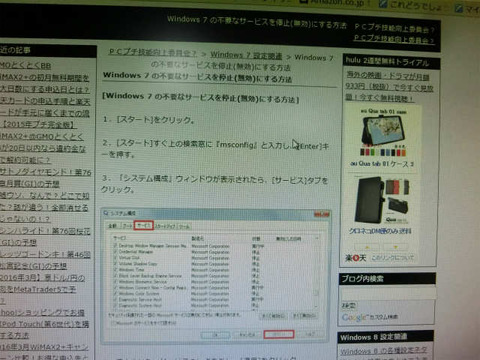Click 最近の記事 sidebar header

[47, 50]
